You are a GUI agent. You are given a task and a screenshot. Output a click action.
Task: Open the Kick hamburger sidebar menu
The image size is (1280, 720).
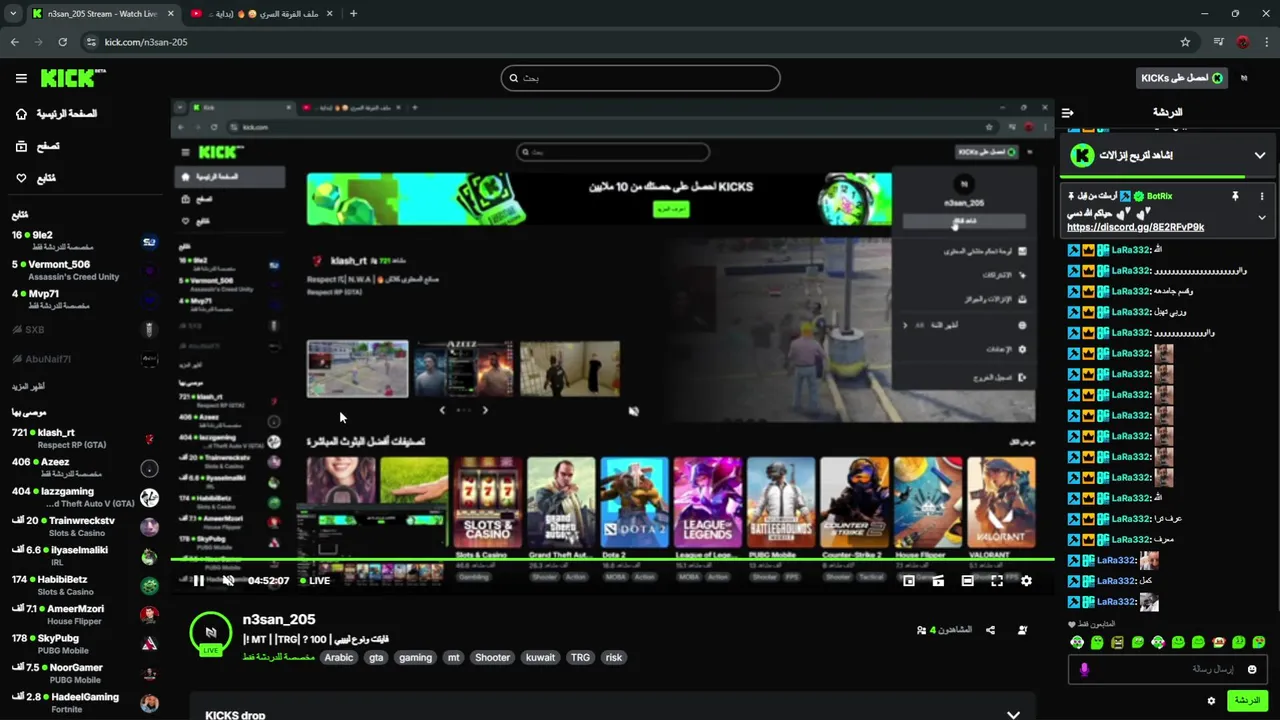(21, 78)
